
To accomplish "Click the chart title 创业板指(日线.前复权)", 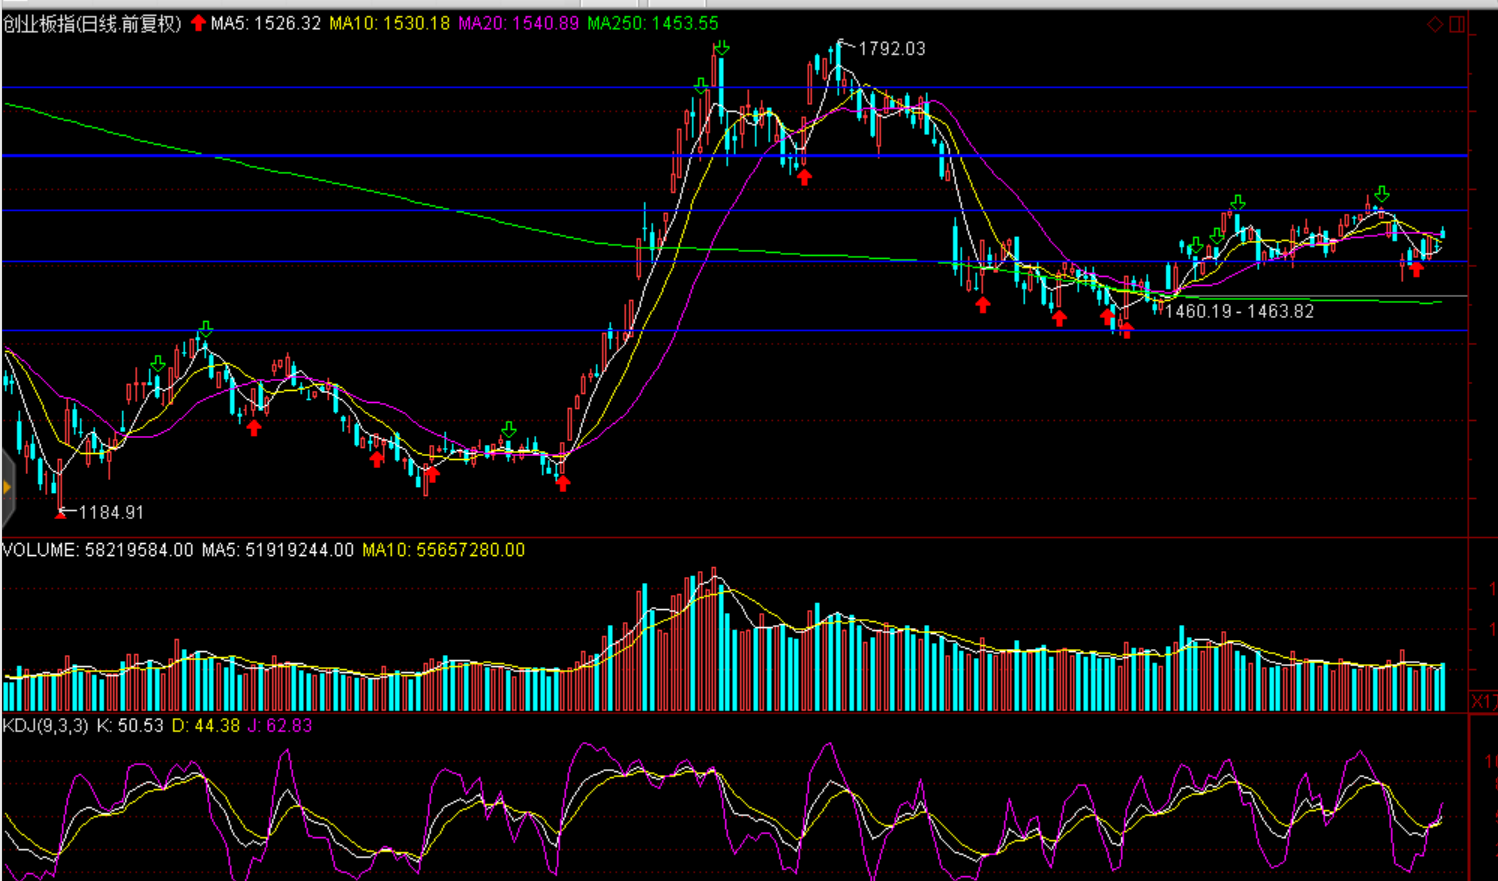I will coord(92,23).
